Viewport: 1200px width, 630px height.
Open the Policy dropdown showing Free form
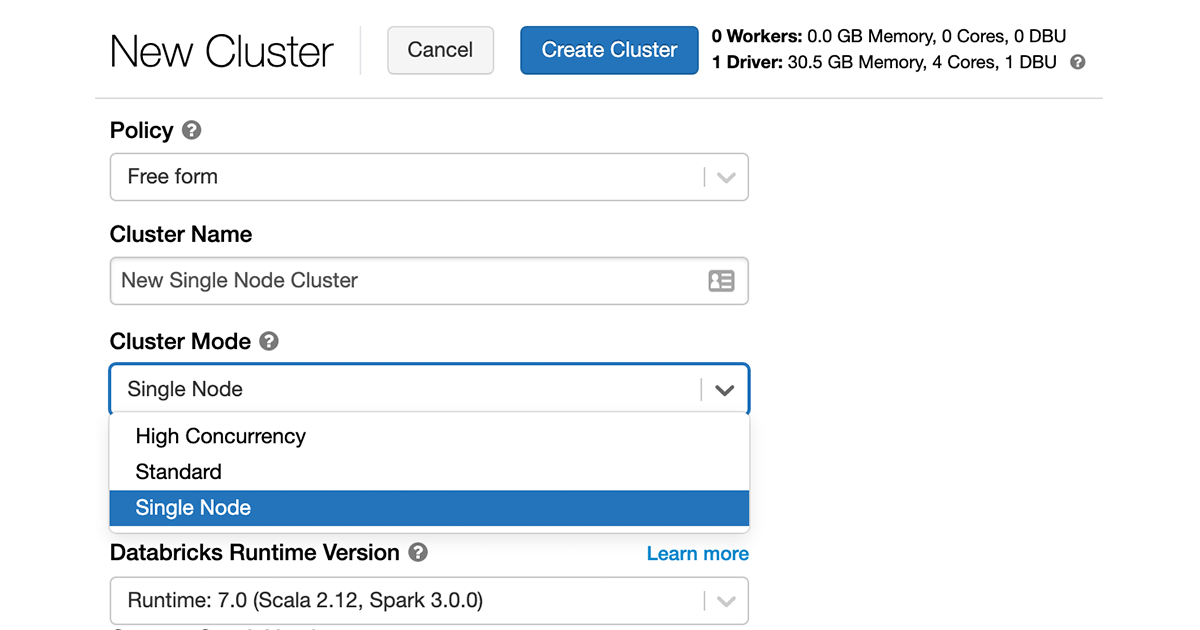410,177
